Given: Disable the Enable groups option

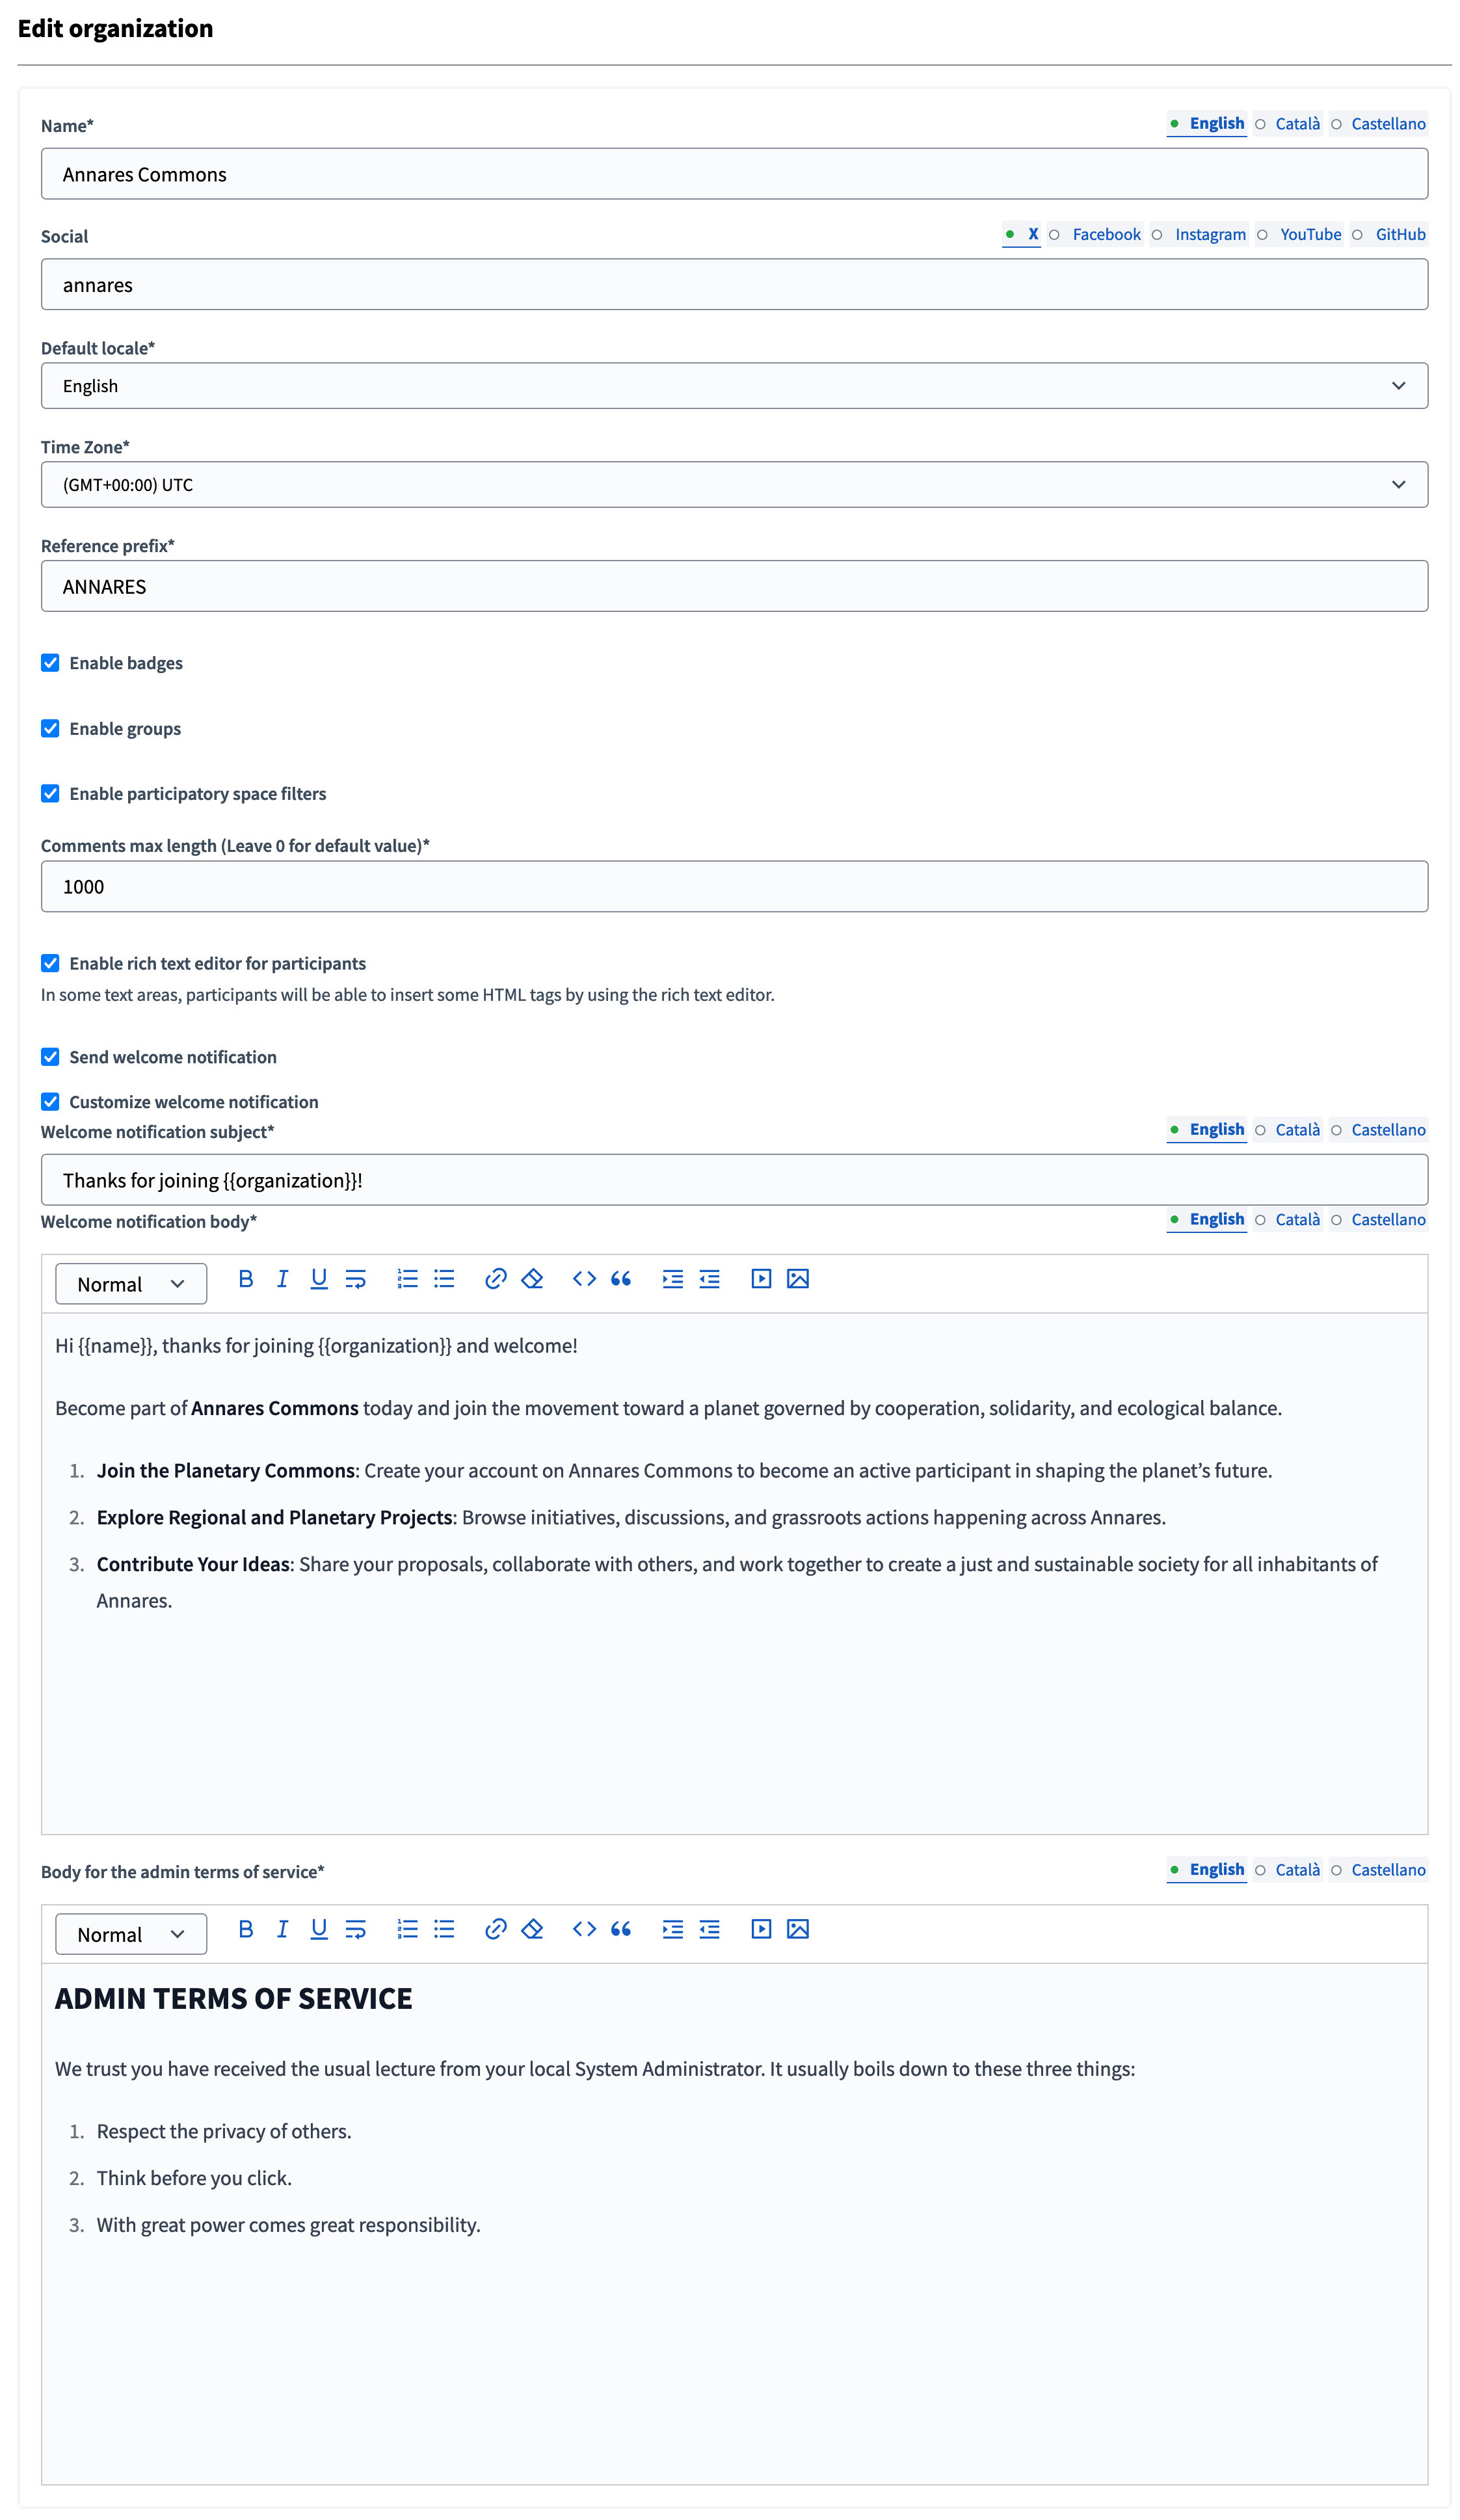Looking at the screenshot, I should [x=50, y=728].
